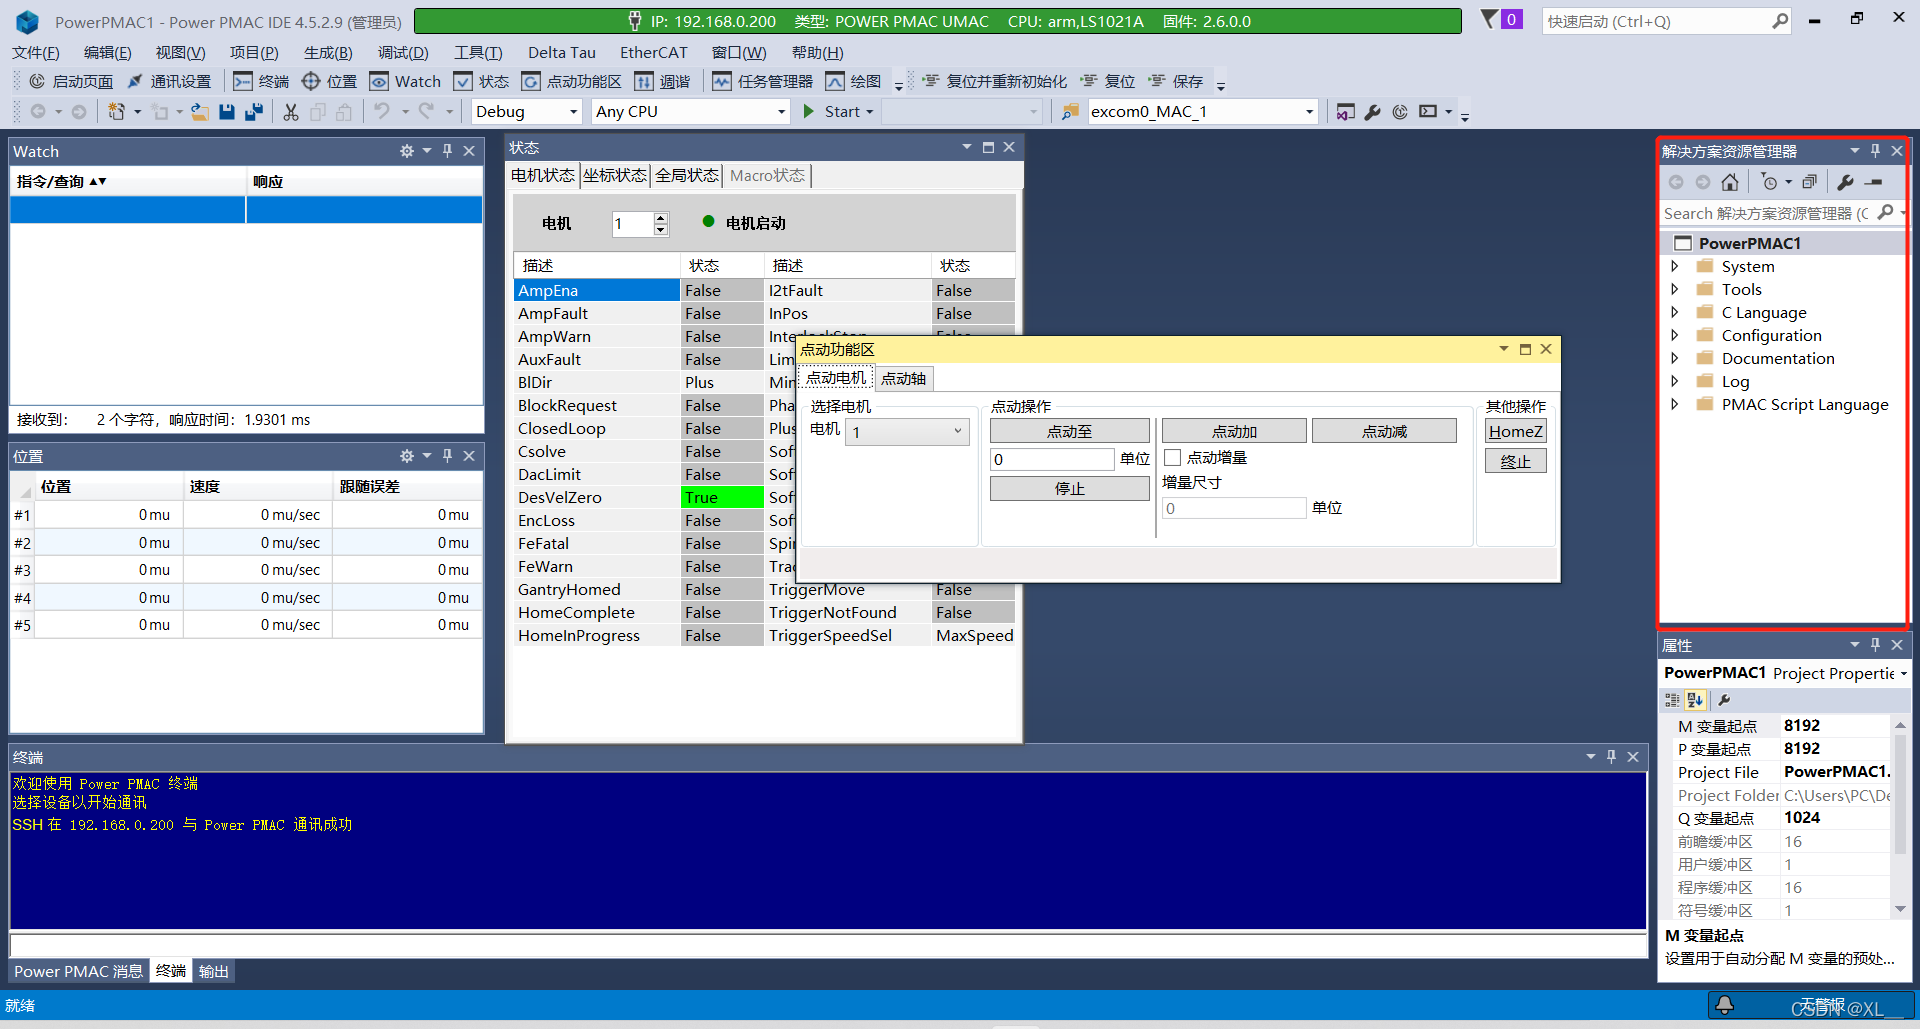The height and width of the screenshot is (1029, 1920).
Task: Click the 属性 panel scrollbar down arrow
Action: click(1900, 909)
